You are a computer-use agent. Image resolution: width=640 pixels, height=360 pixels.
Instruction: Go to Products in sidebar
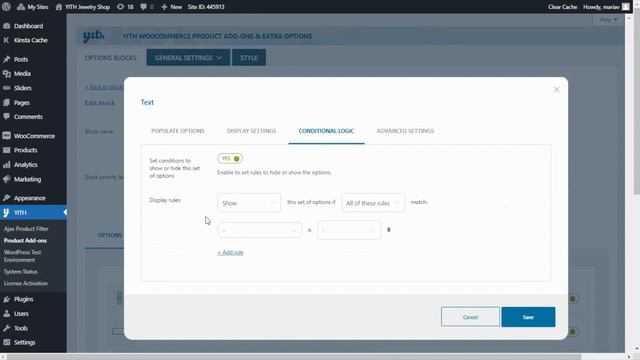click(x=25, y=150)
